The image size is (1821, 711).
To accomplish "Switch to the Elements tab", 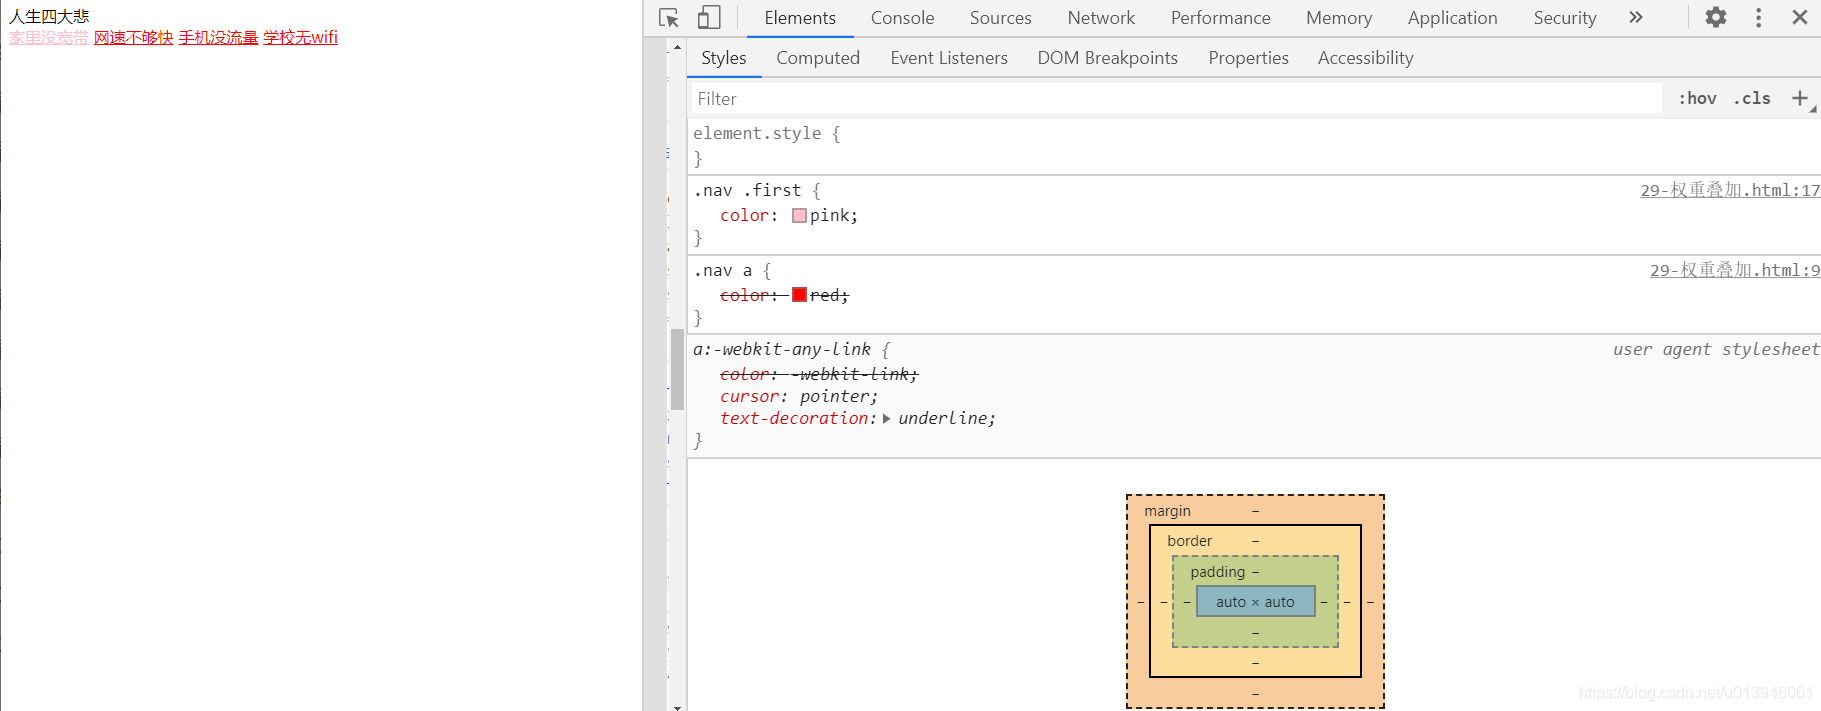I will 800,18.
